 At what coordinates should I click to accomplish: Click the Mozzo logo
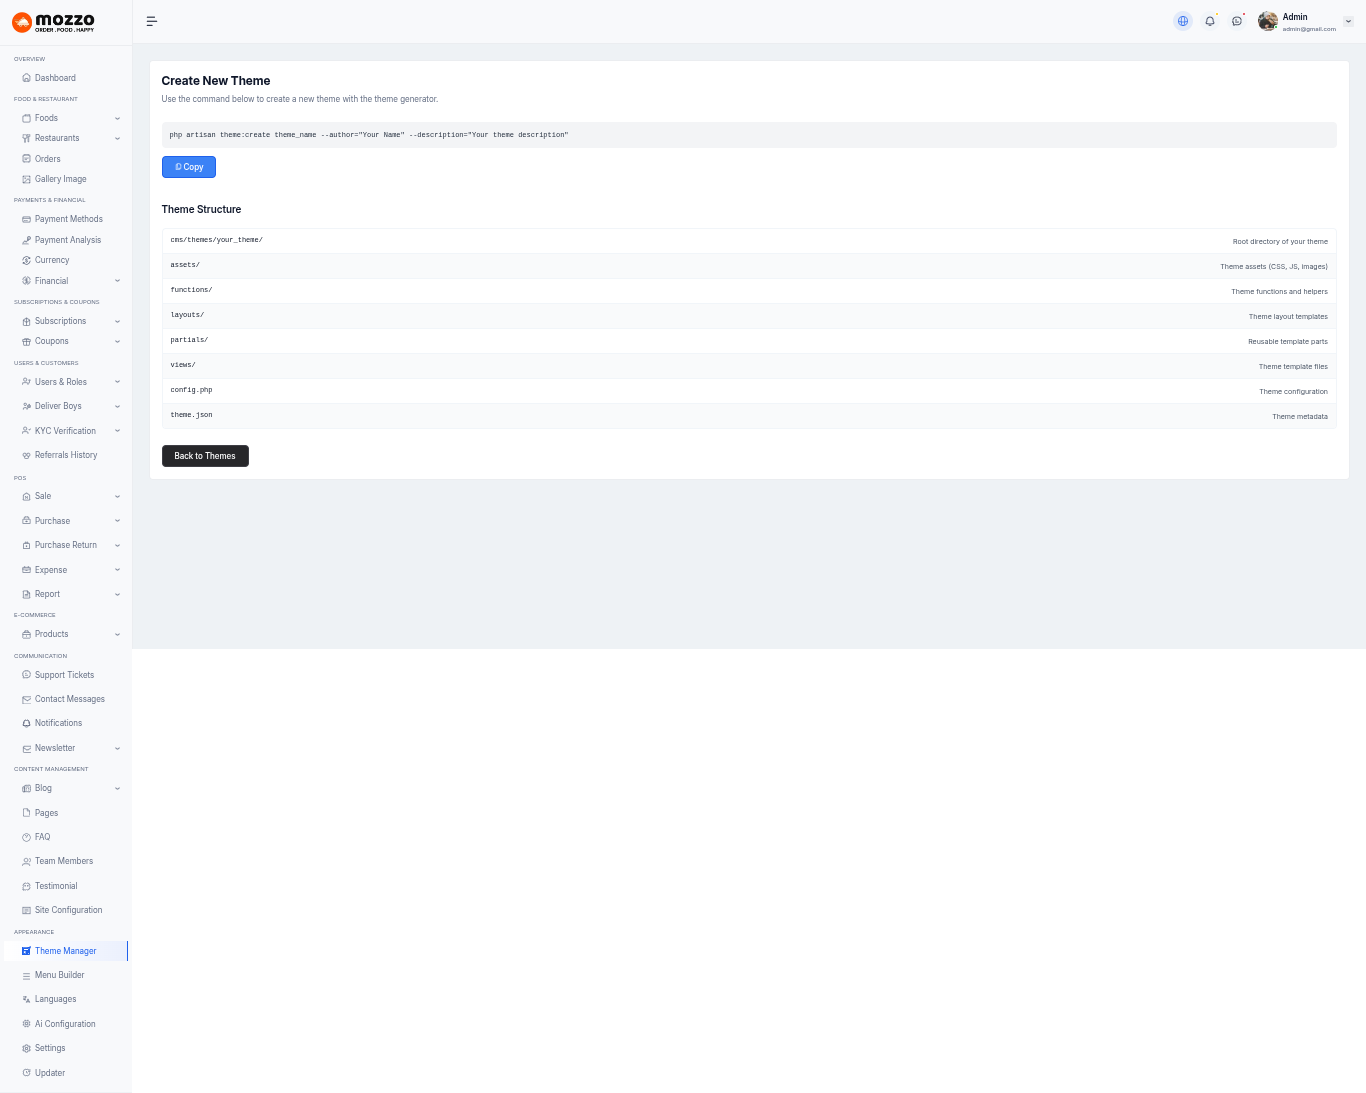pos(54,22)
